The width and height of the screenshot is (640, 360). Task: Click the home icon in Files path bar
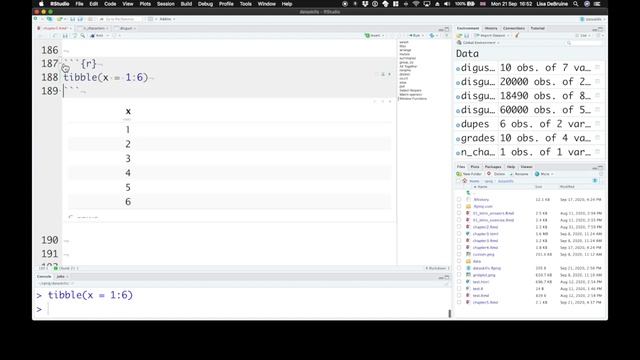pos(464,181)
